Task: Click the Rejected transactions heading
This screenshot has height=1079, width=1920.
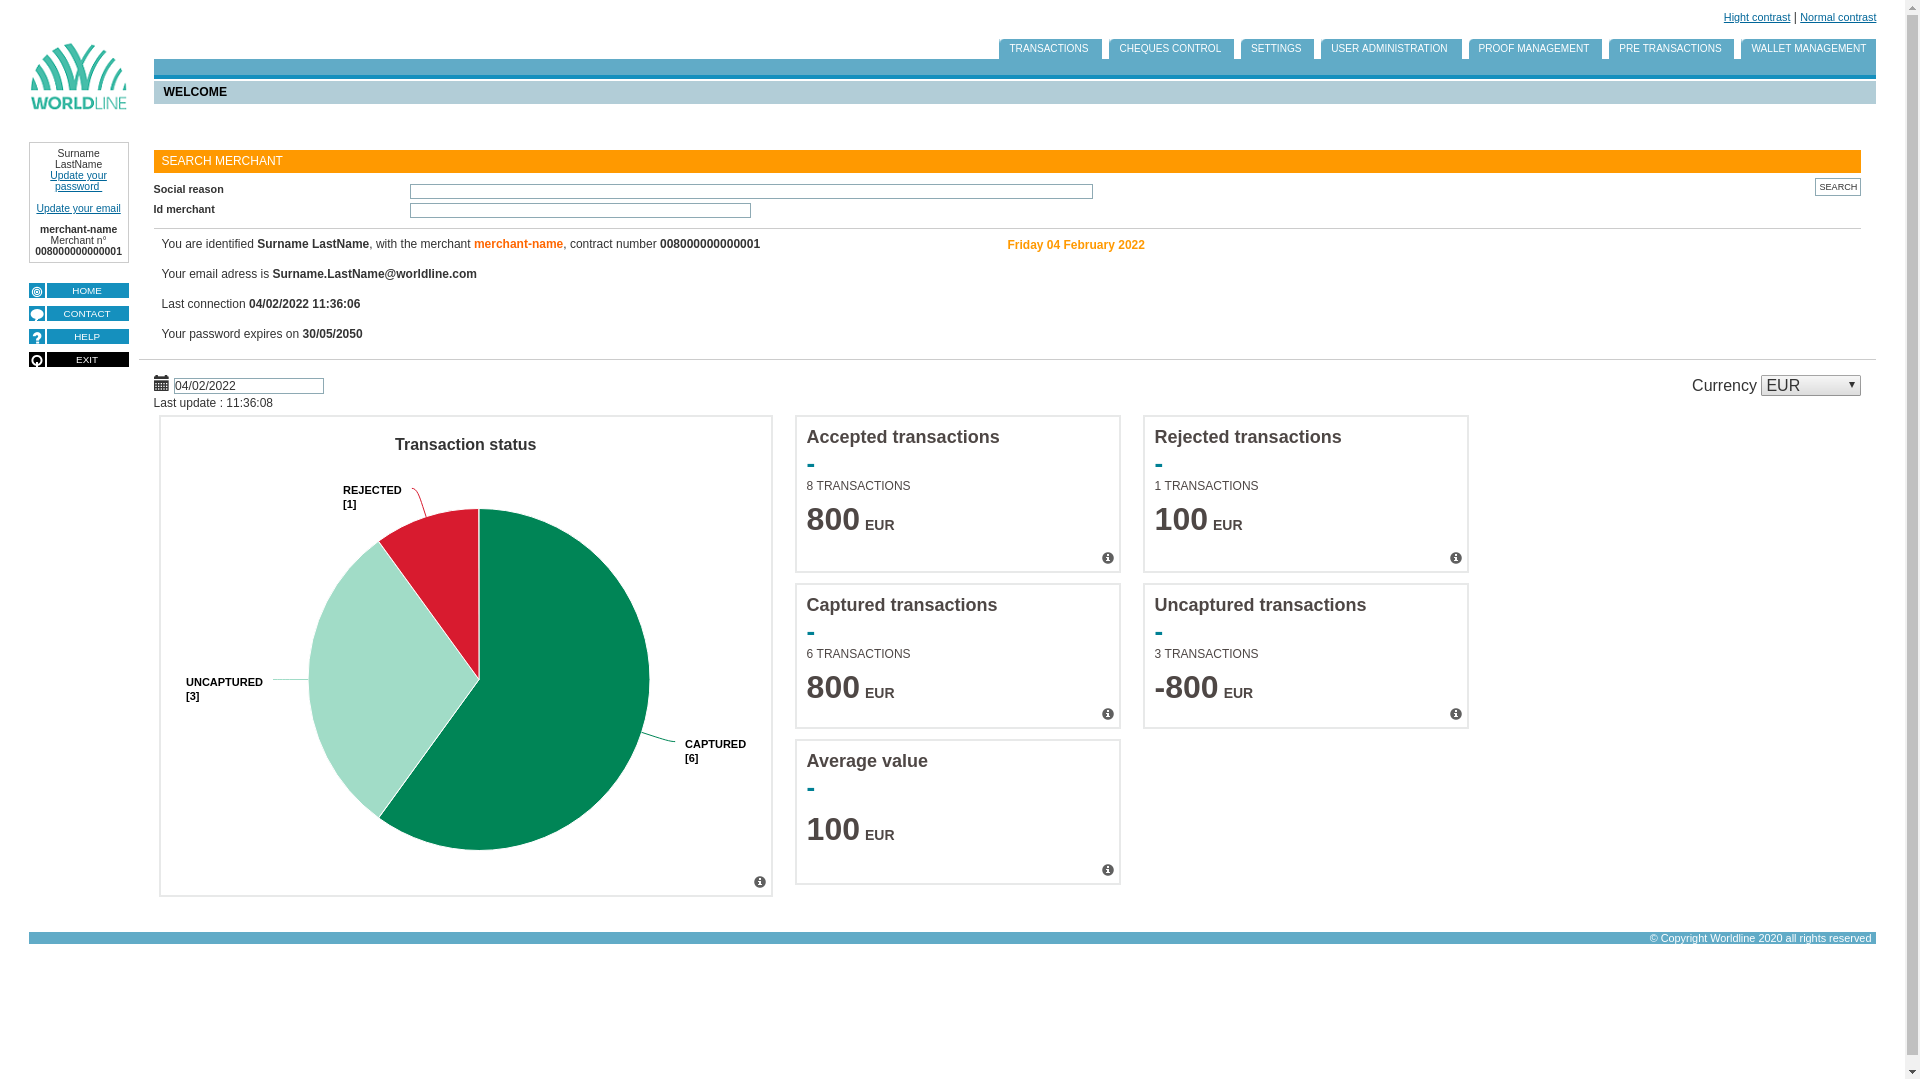Action: [1248, 437]
